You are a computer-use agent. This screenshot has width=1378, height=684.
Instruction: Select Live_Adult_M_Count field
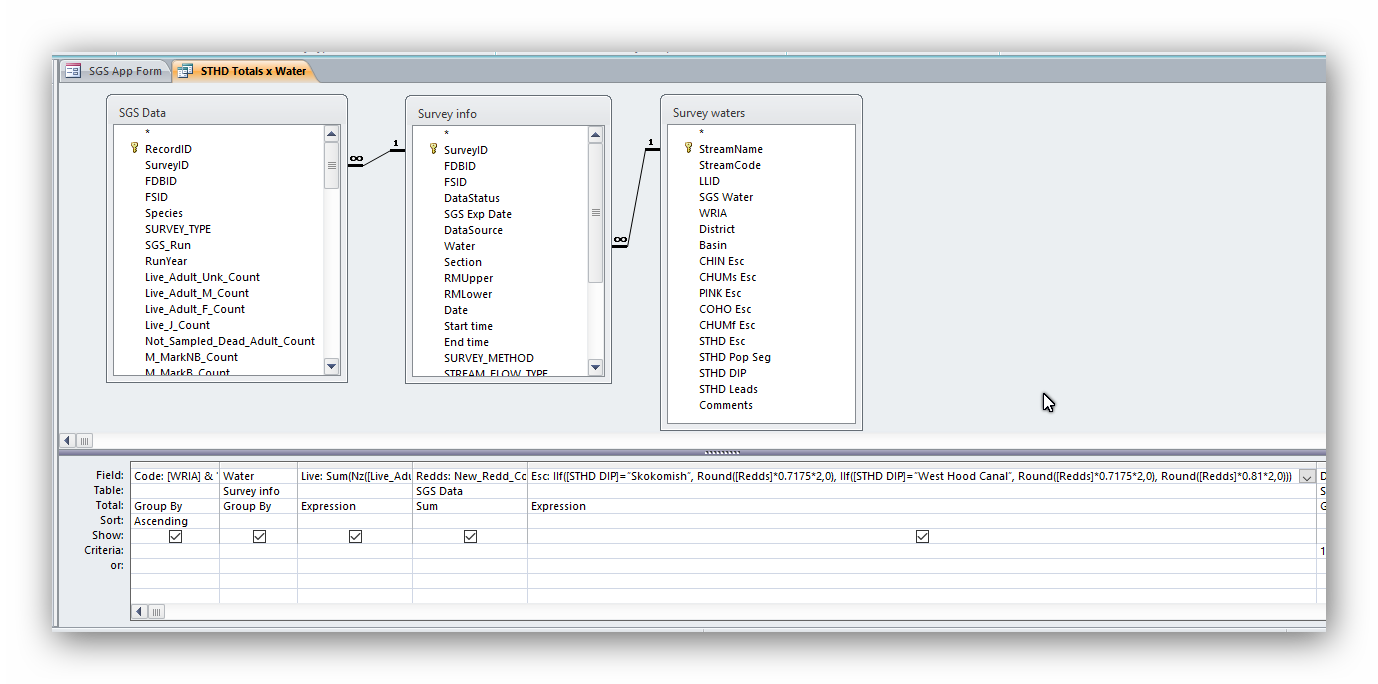tap(197, 293)
